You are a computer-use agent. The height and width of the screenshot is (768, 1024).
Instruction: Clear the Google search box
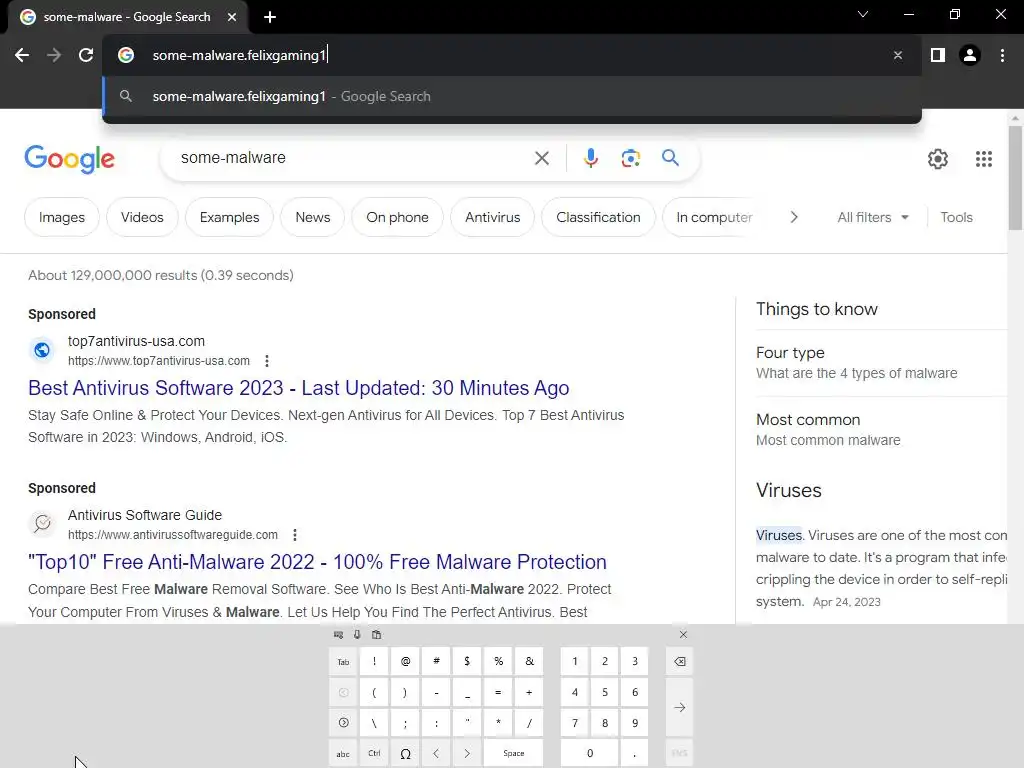[x=542, y=158]
